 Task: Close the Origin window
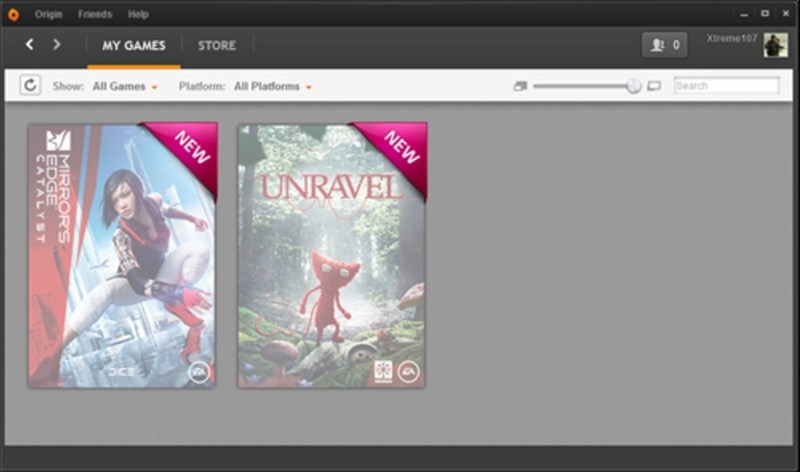[786, 14]
